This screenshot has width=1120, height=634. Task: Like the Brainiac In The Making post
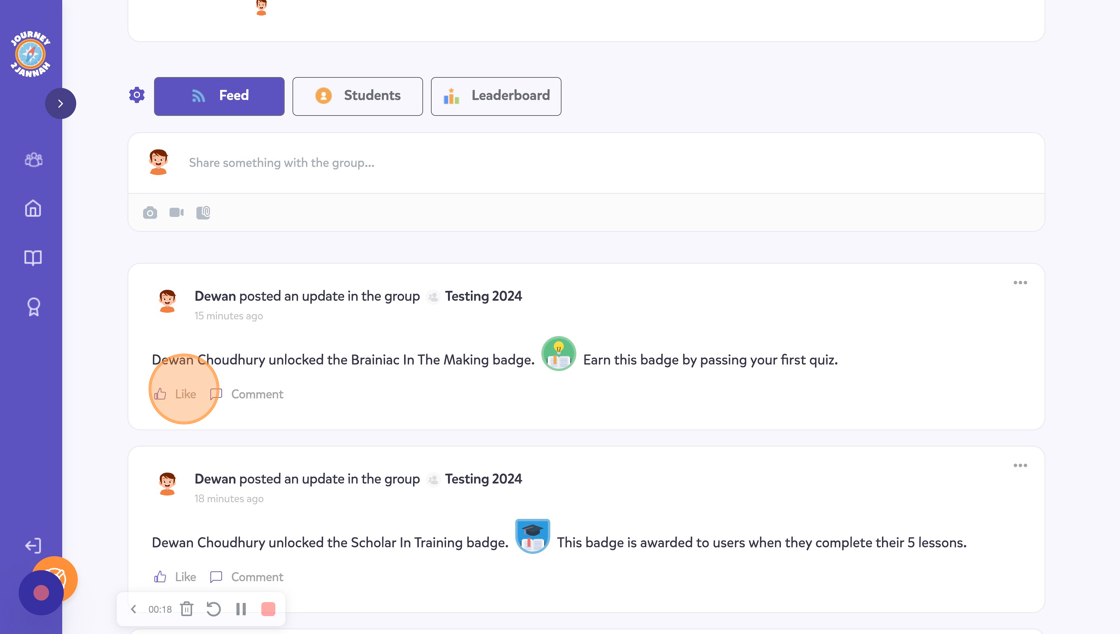(x=175, y=394)
